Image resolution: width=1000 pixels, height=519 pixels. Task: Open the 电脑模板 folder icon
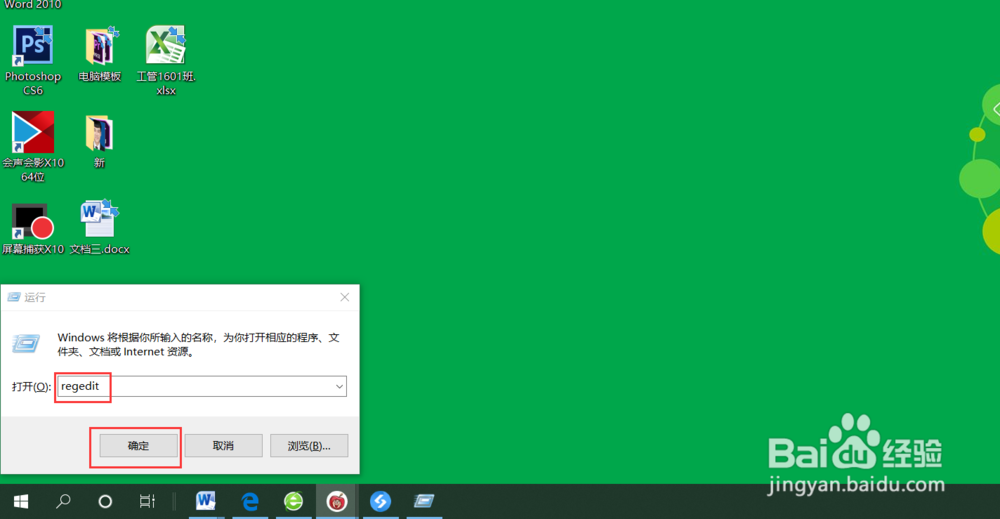point(99,46)
